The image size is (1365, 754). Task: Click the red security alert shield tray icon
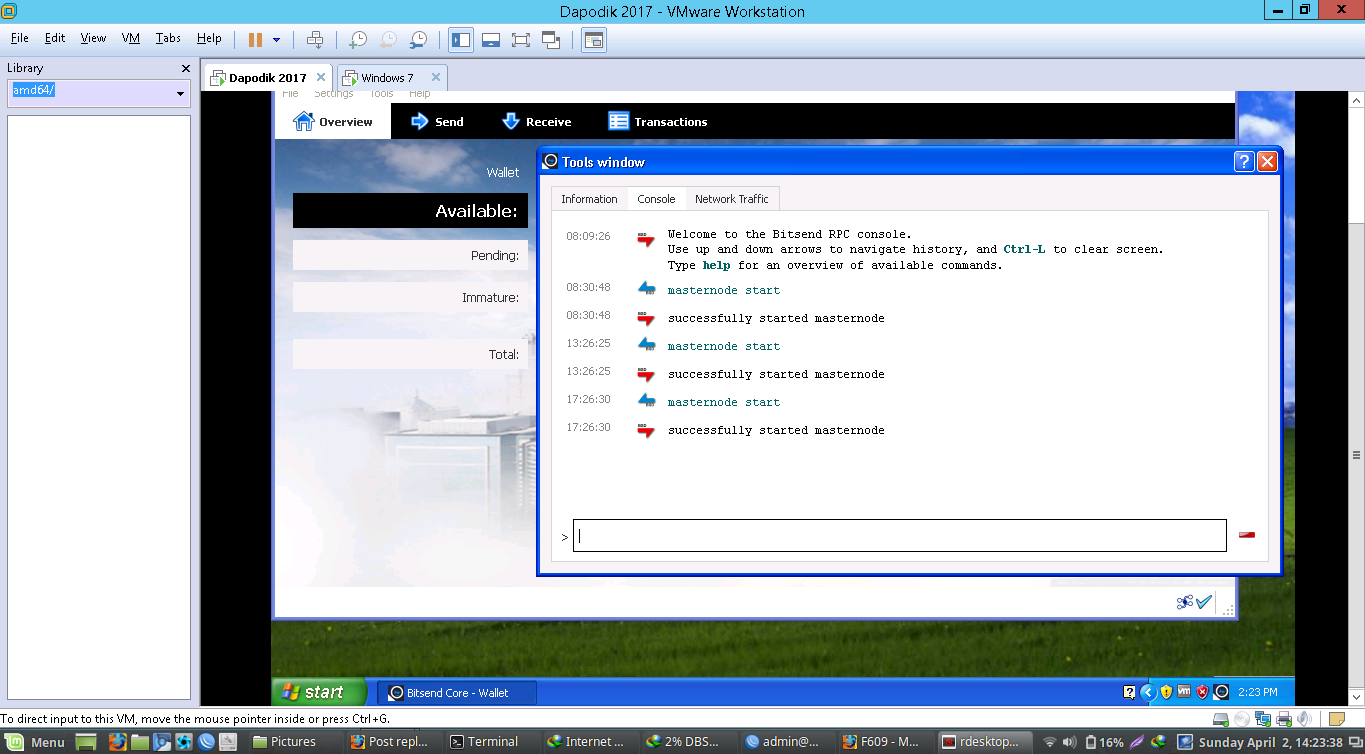click(1202, 691)
